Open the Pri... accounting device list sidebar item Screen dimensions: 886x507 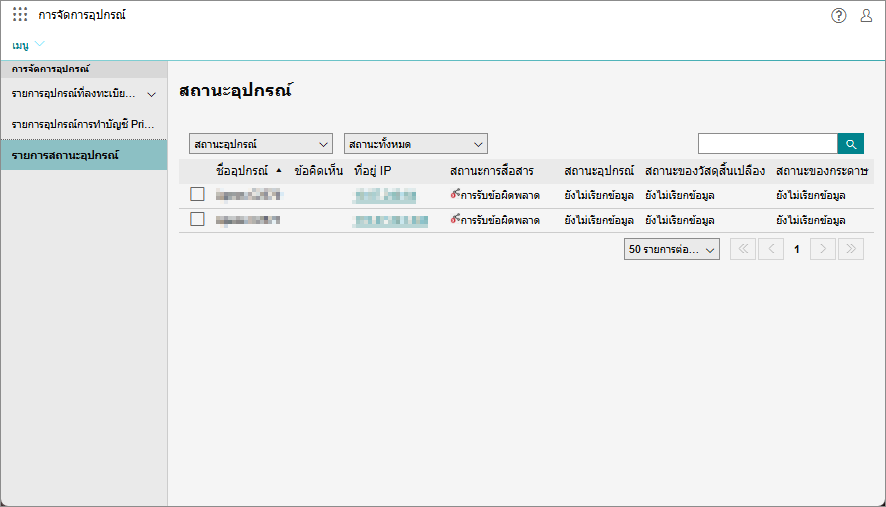coord(84,124)
